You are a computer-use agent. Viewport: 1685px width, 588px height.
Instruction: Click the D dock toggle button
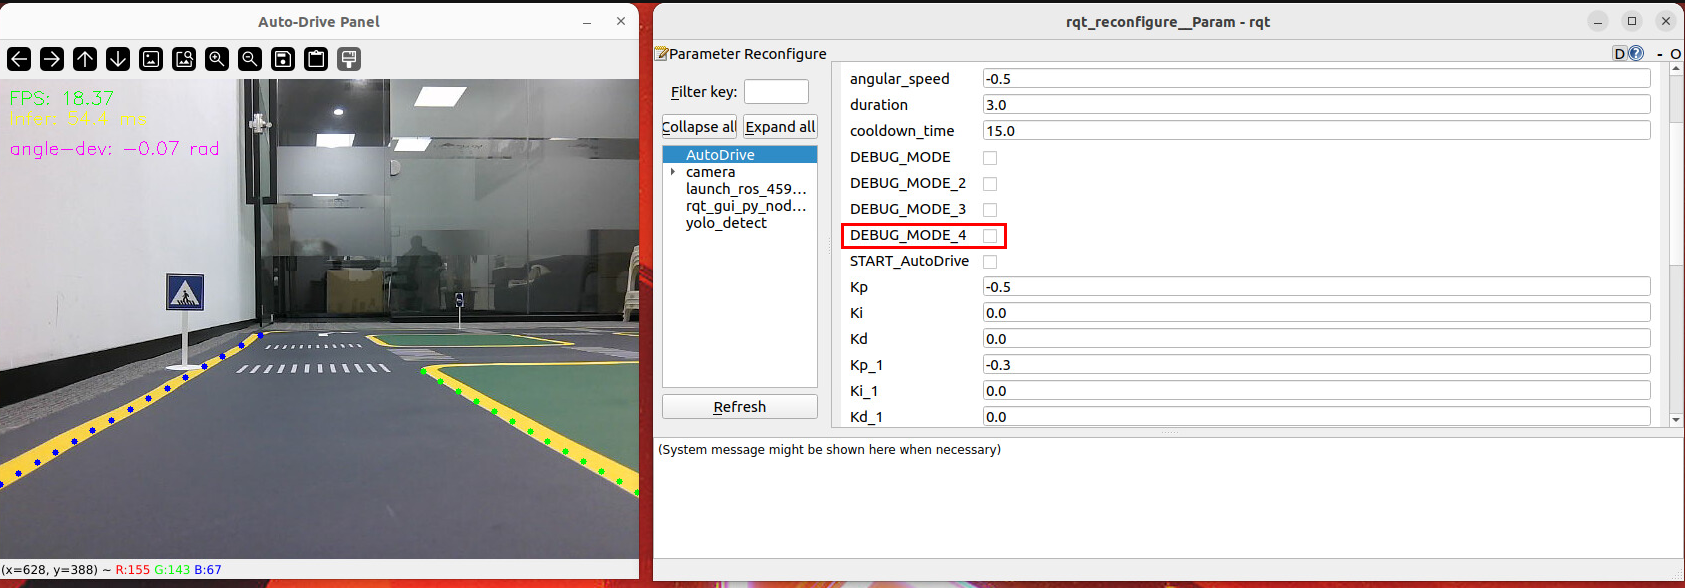(1619, 53)
